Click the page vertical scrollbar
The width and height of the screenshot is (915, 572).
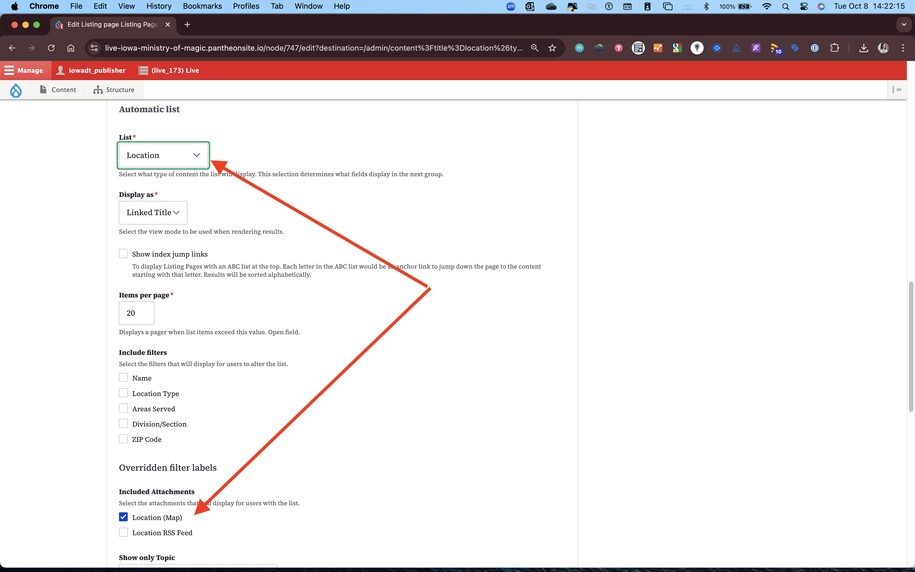click(x=911, y=347)
